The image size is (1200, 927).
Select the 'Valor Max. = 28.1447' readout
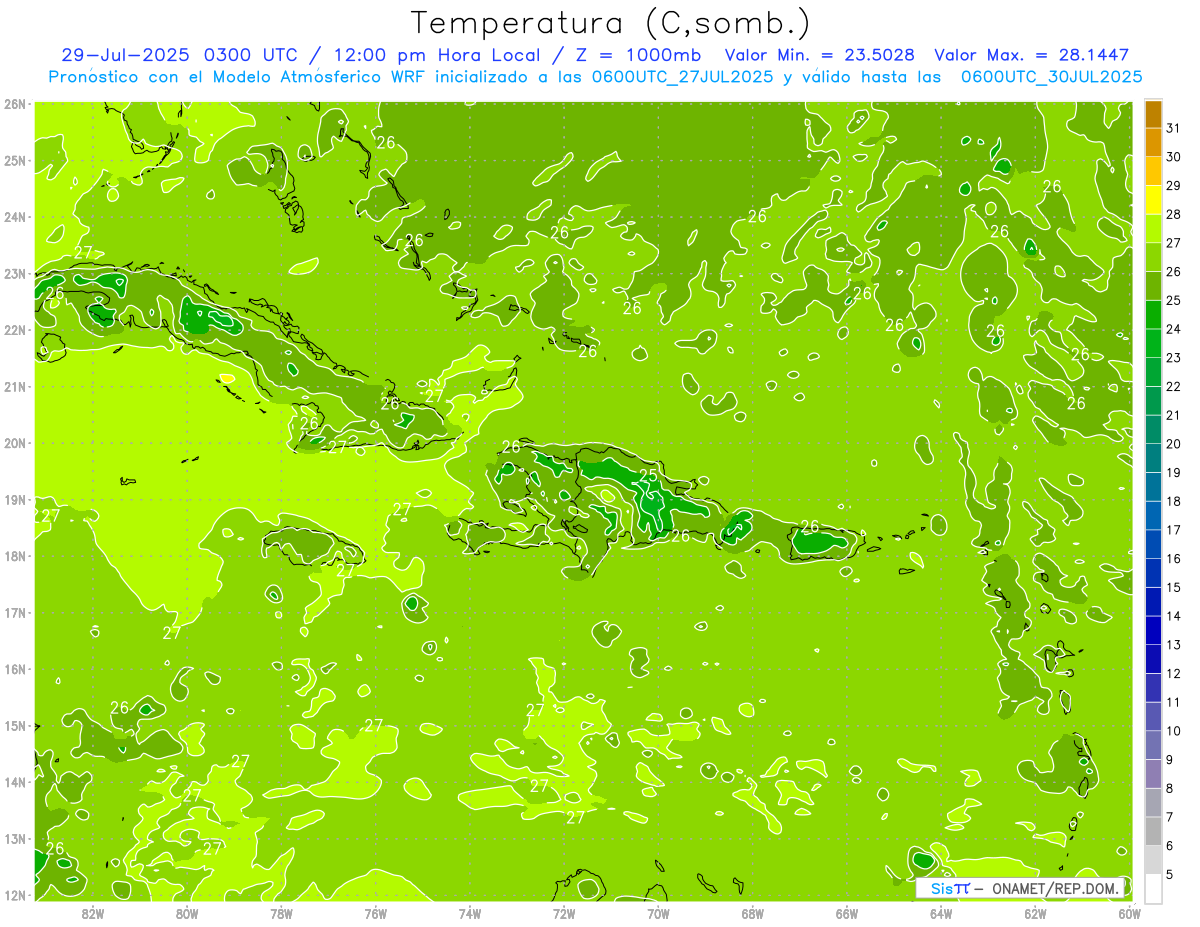[1031, 55]
